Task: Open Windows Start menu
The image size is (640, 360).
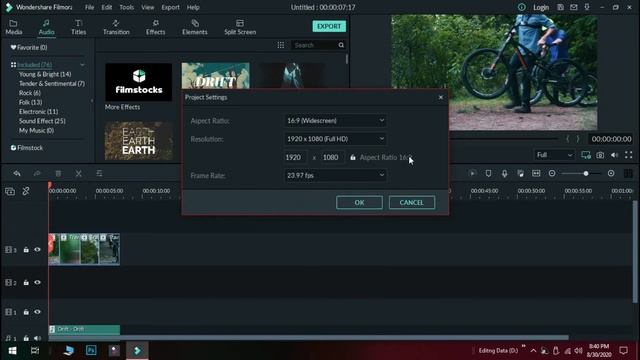Action: [x=12, y=351]
